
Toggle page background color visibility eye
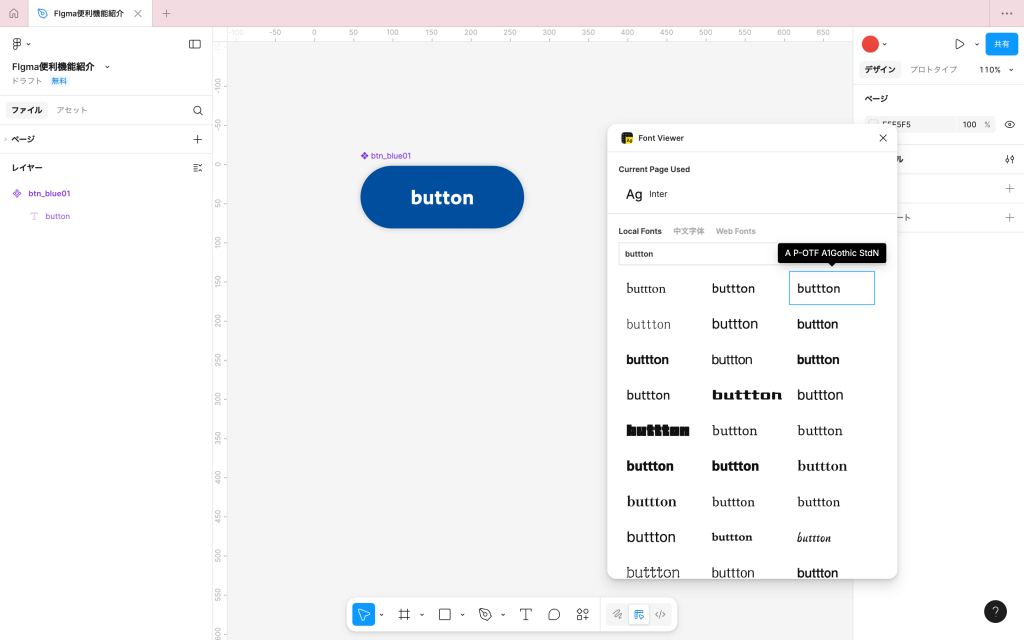click(1009, 124)
